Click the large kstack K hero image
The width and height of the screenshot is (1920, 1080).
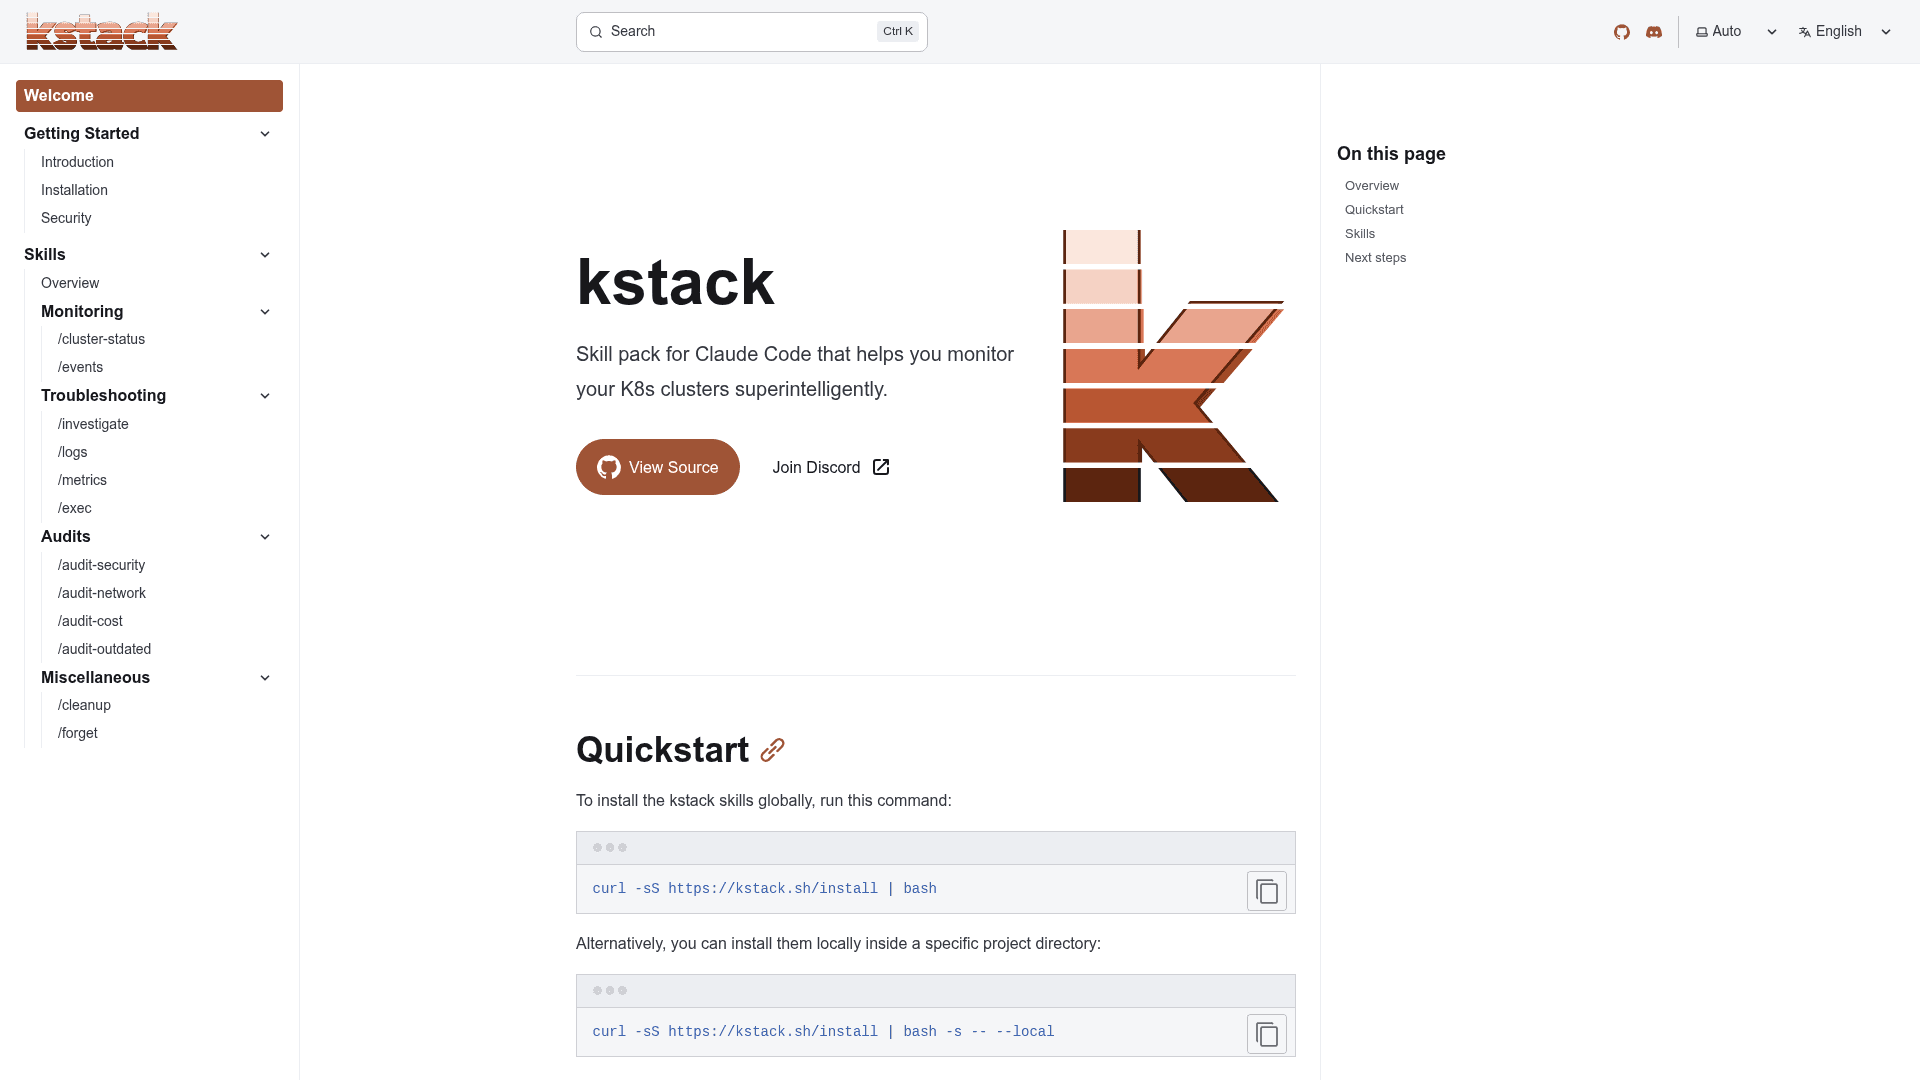(x=1173, y=366)
